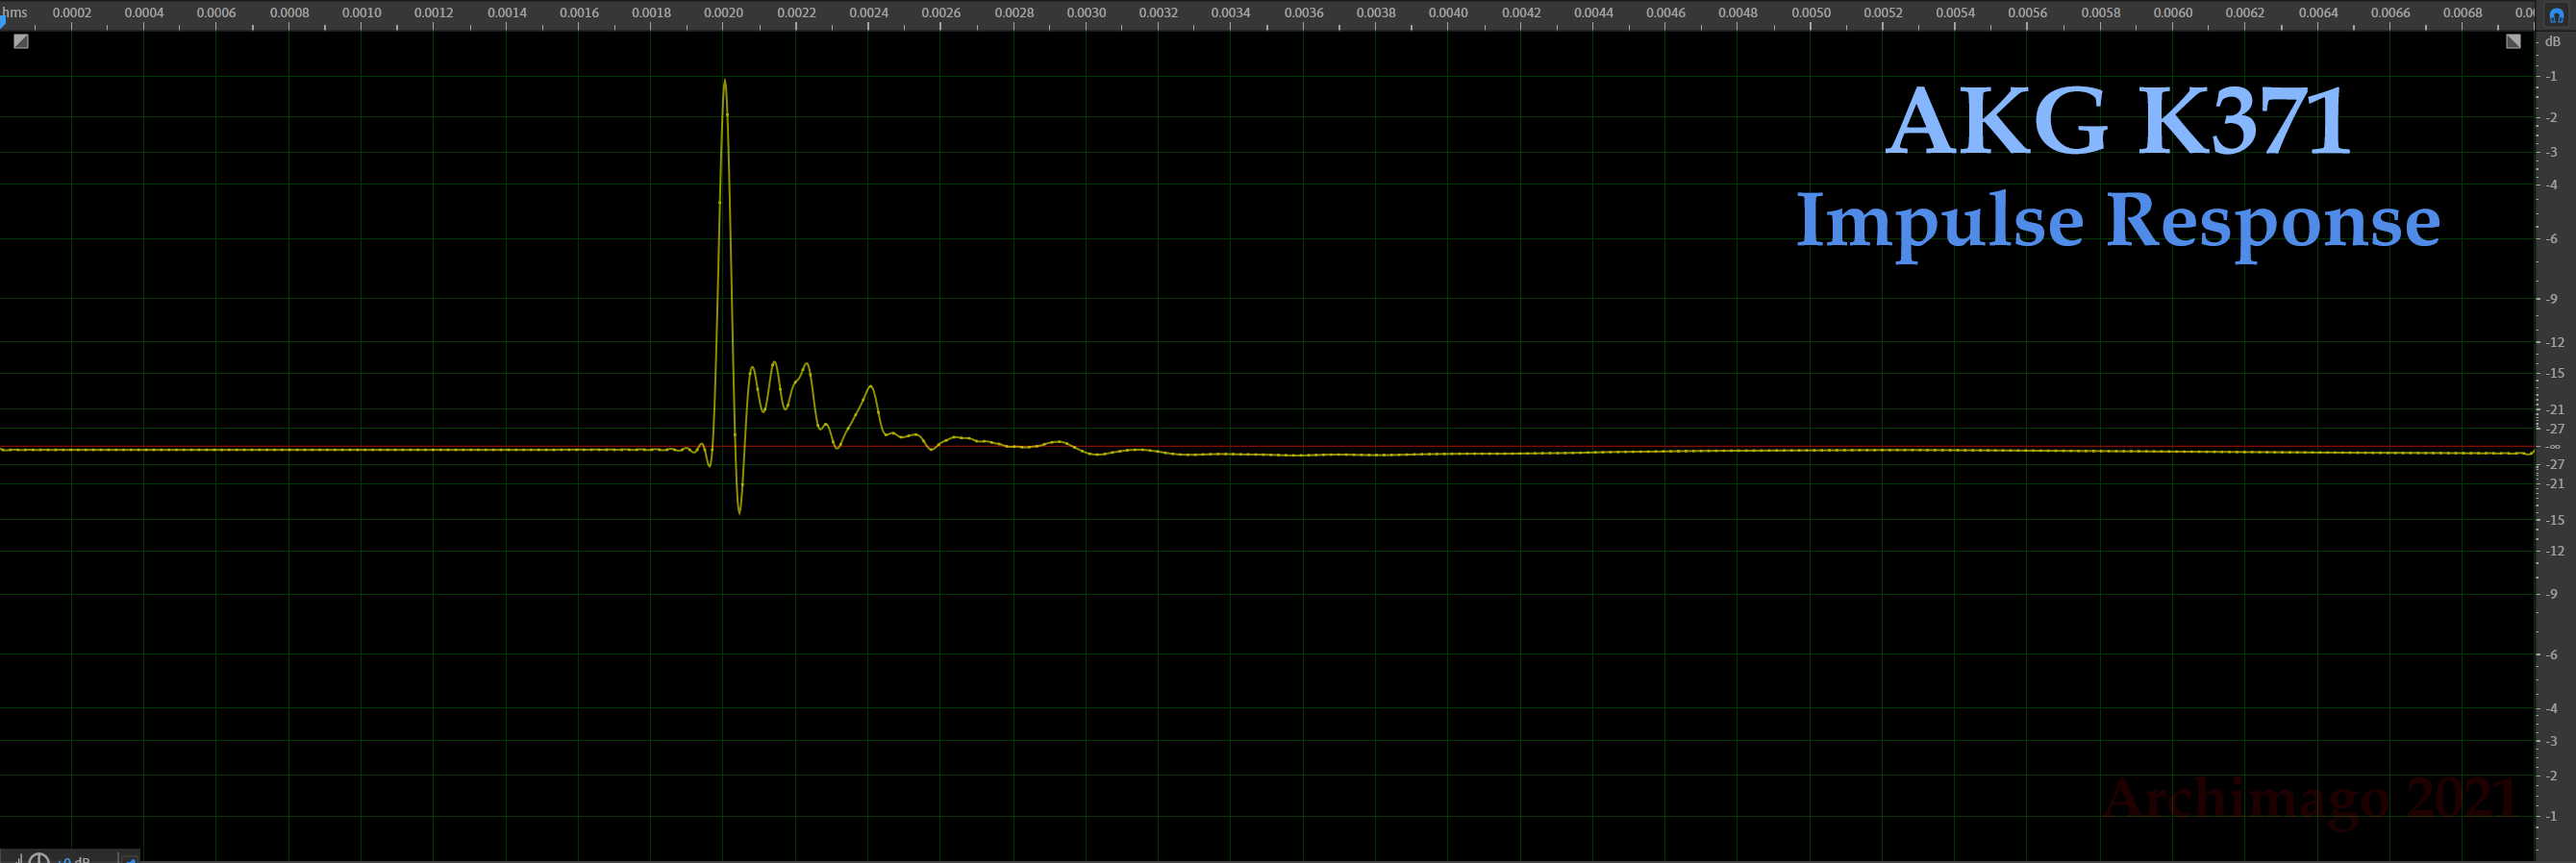
Task: Click the 0.0060 mark on the time ruler
Action: tap(2173, 13)
